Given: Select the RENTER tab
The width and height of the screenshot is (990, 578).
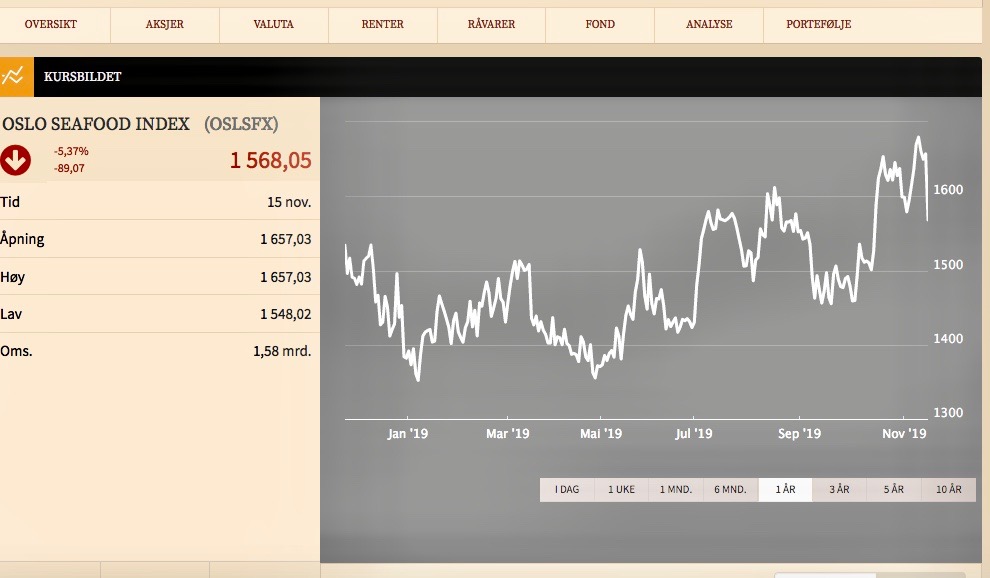Looking at the screenshot, I should pos(383,25).
